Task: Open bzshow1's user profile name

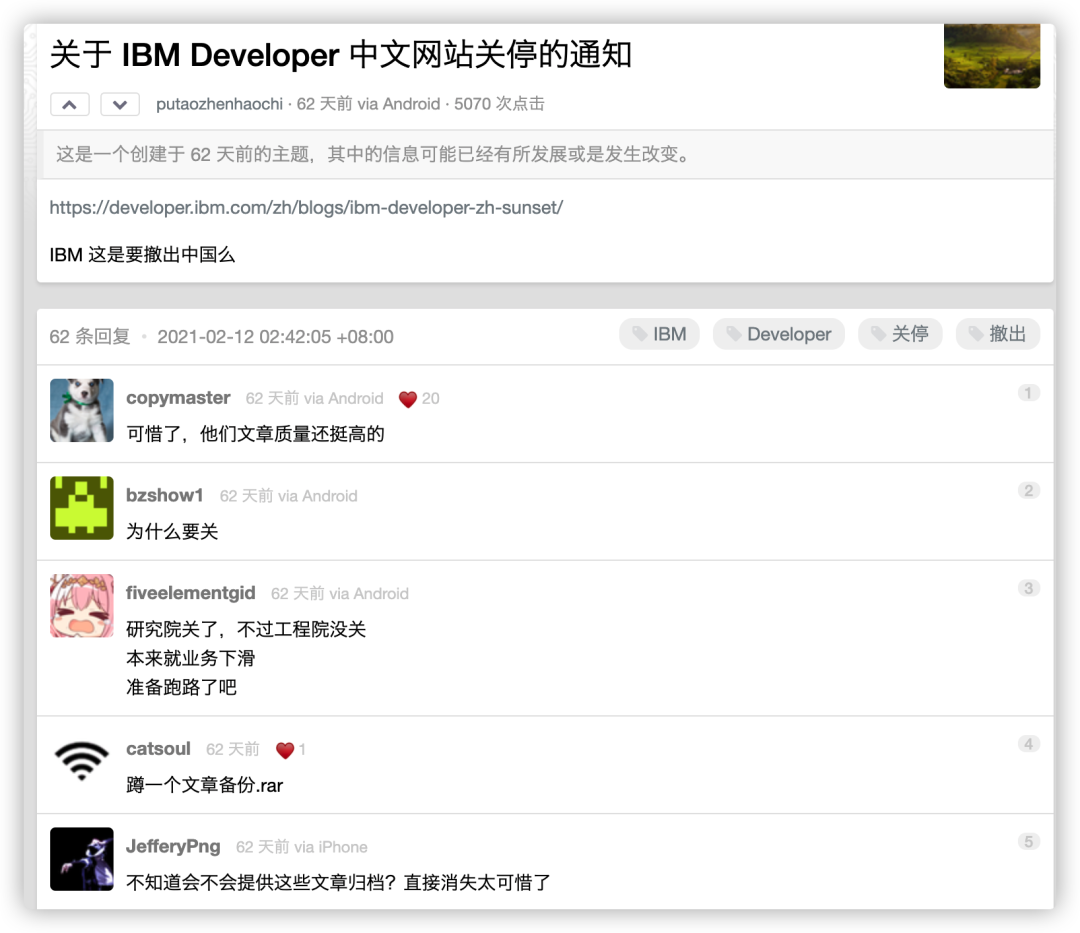Action: pos(165,496)
